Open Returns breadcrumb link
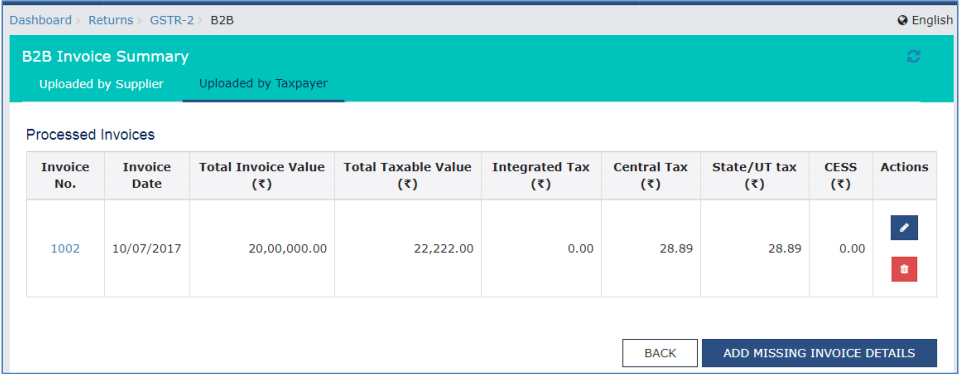 [x=111, y=20]
